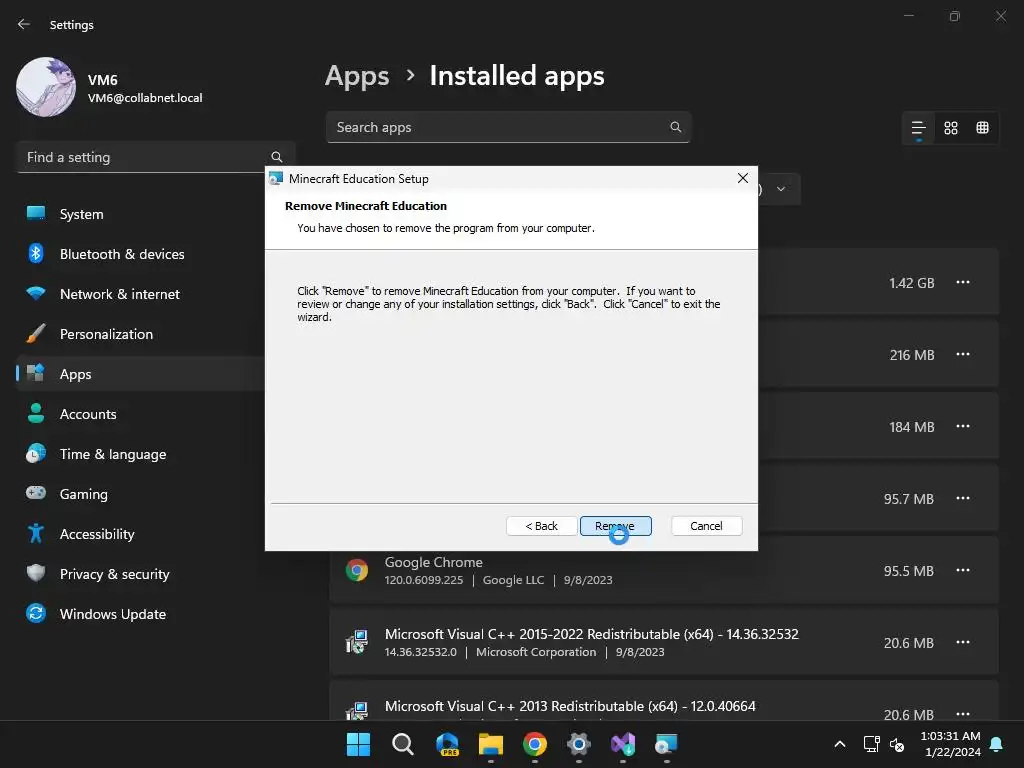Switch to list view layout icon

coord(919,128)
